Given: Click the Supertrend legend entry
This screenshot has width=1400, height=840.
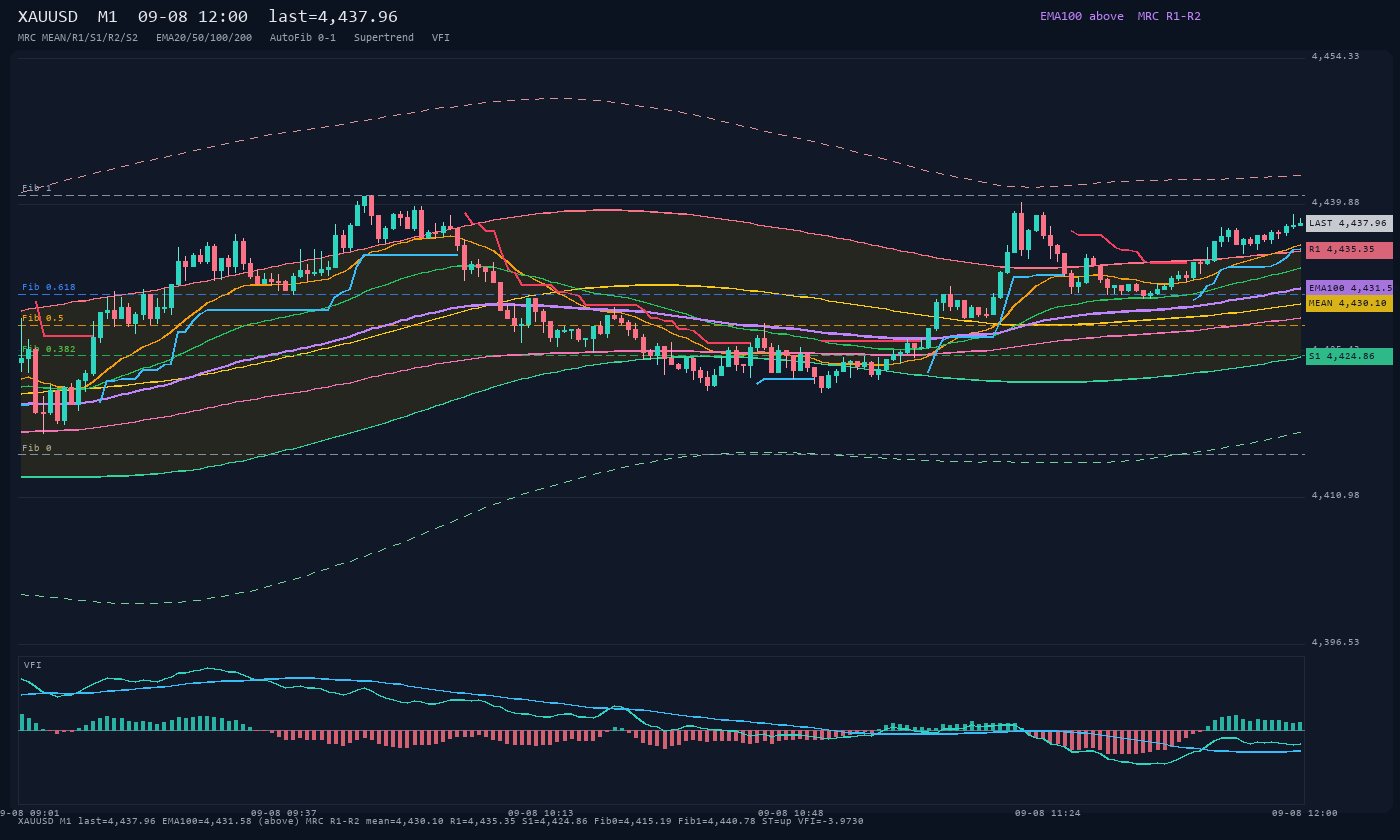Looking at the screenshot, I should pyautogui.click(x=384, y=37).
